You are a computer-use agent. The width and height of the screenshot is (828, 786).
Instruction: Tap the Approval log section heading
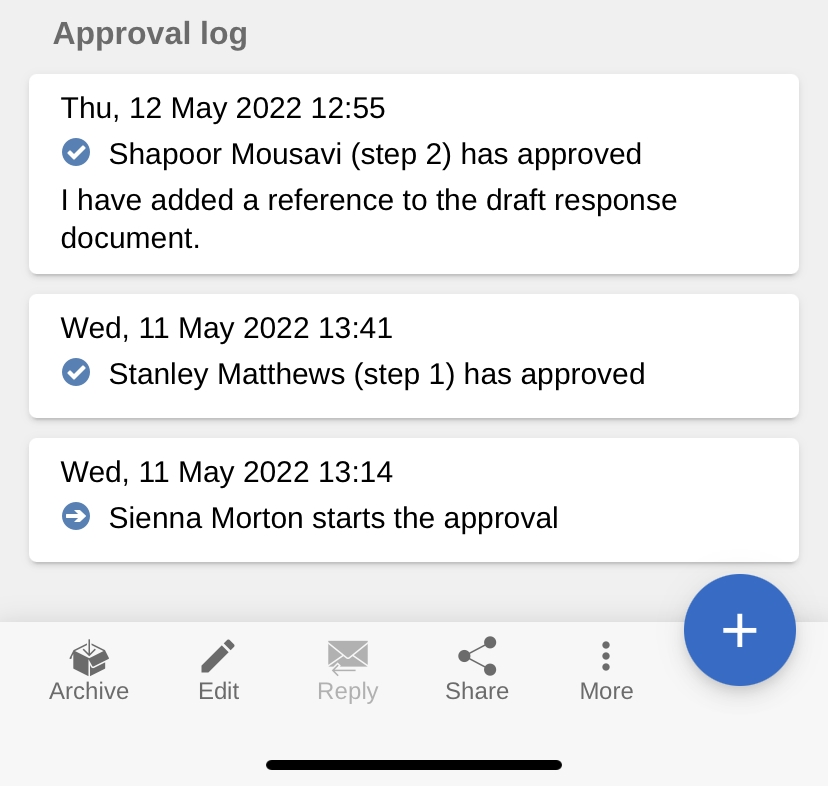150,33
